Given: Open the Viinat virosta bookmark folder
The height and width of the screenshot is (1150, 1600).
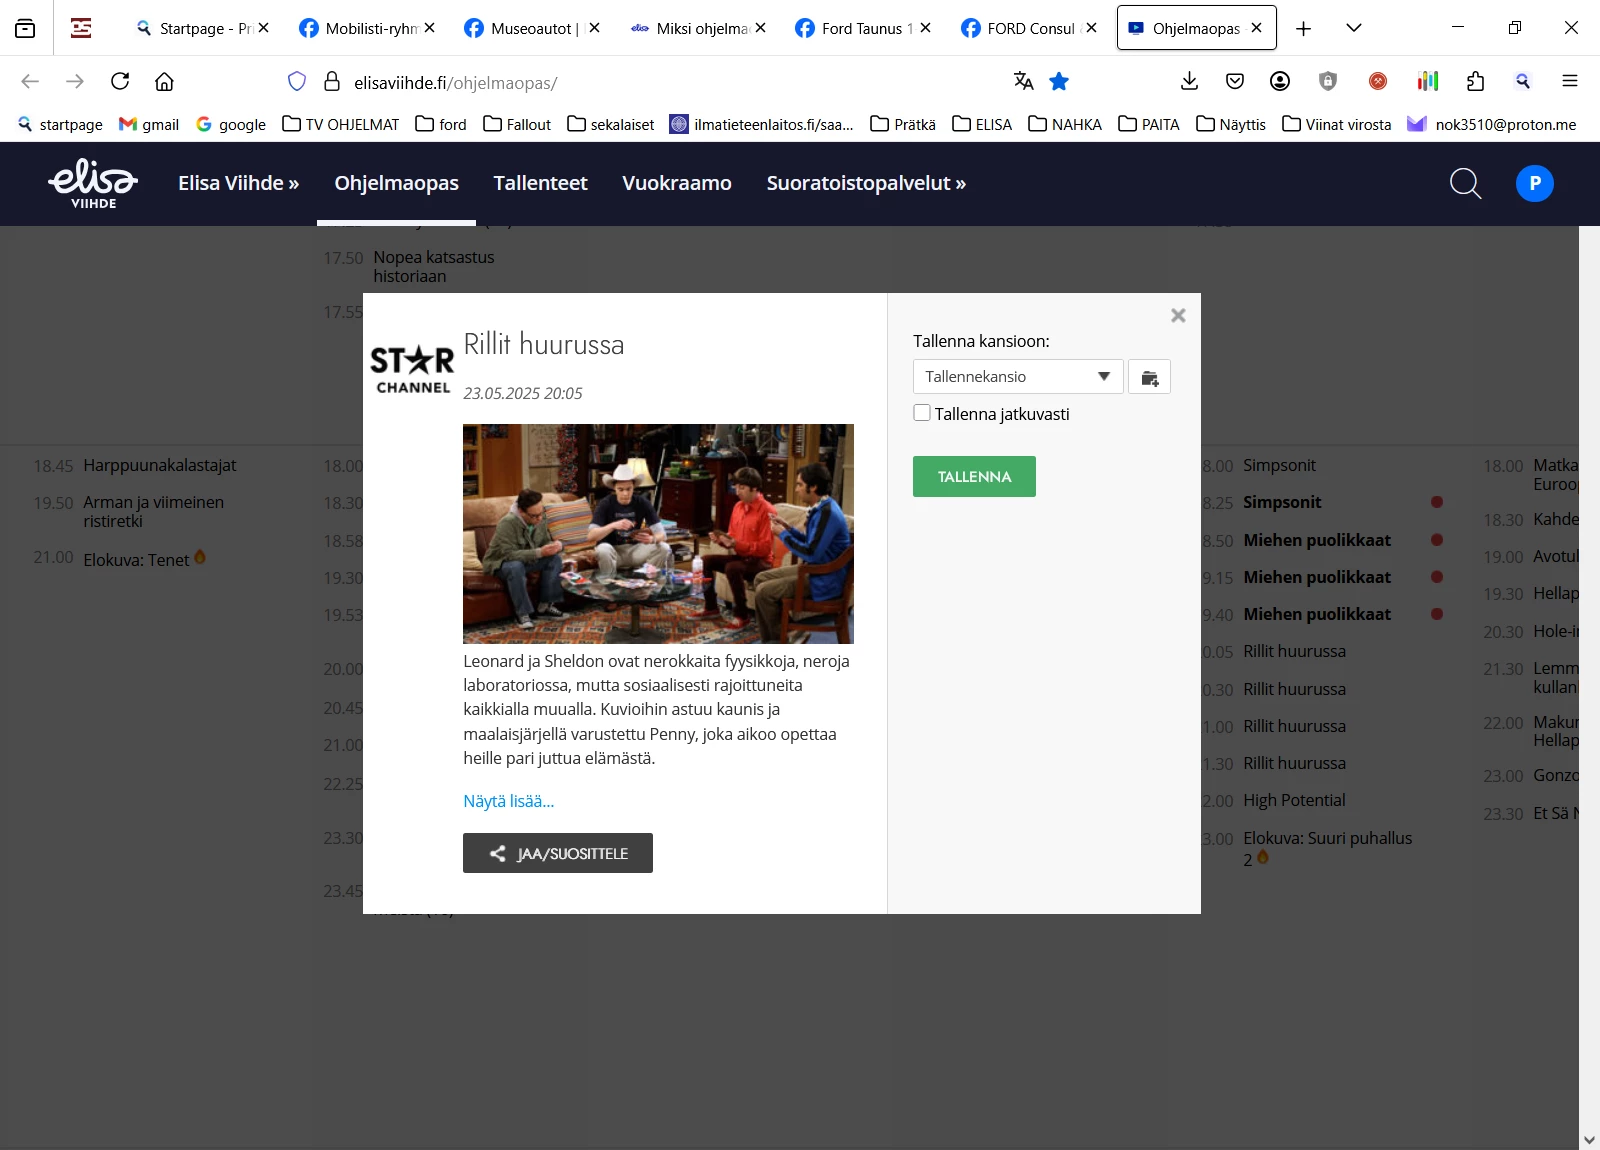Looking at the screenshot, I should tap(1336, 124).
